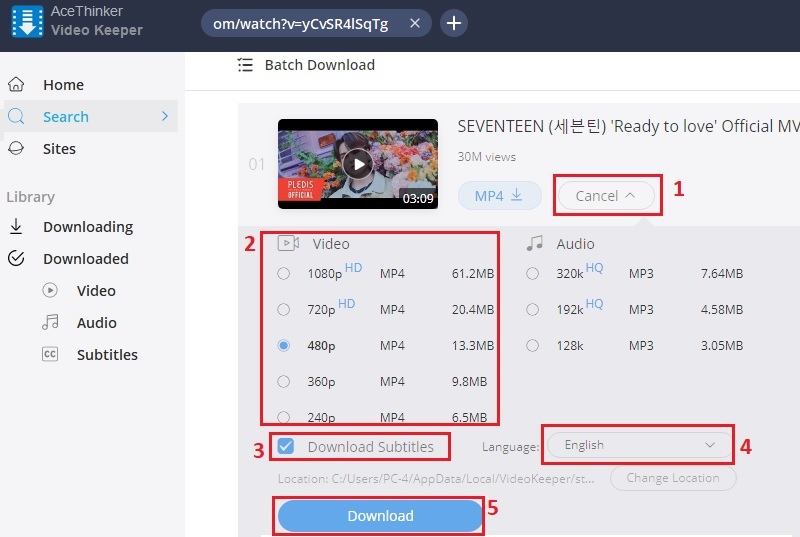Image resolution: width=800 pixels, height=537 pixels.
Task: Click the Search magnifier icon in sidebar
Action: (16, 116)
